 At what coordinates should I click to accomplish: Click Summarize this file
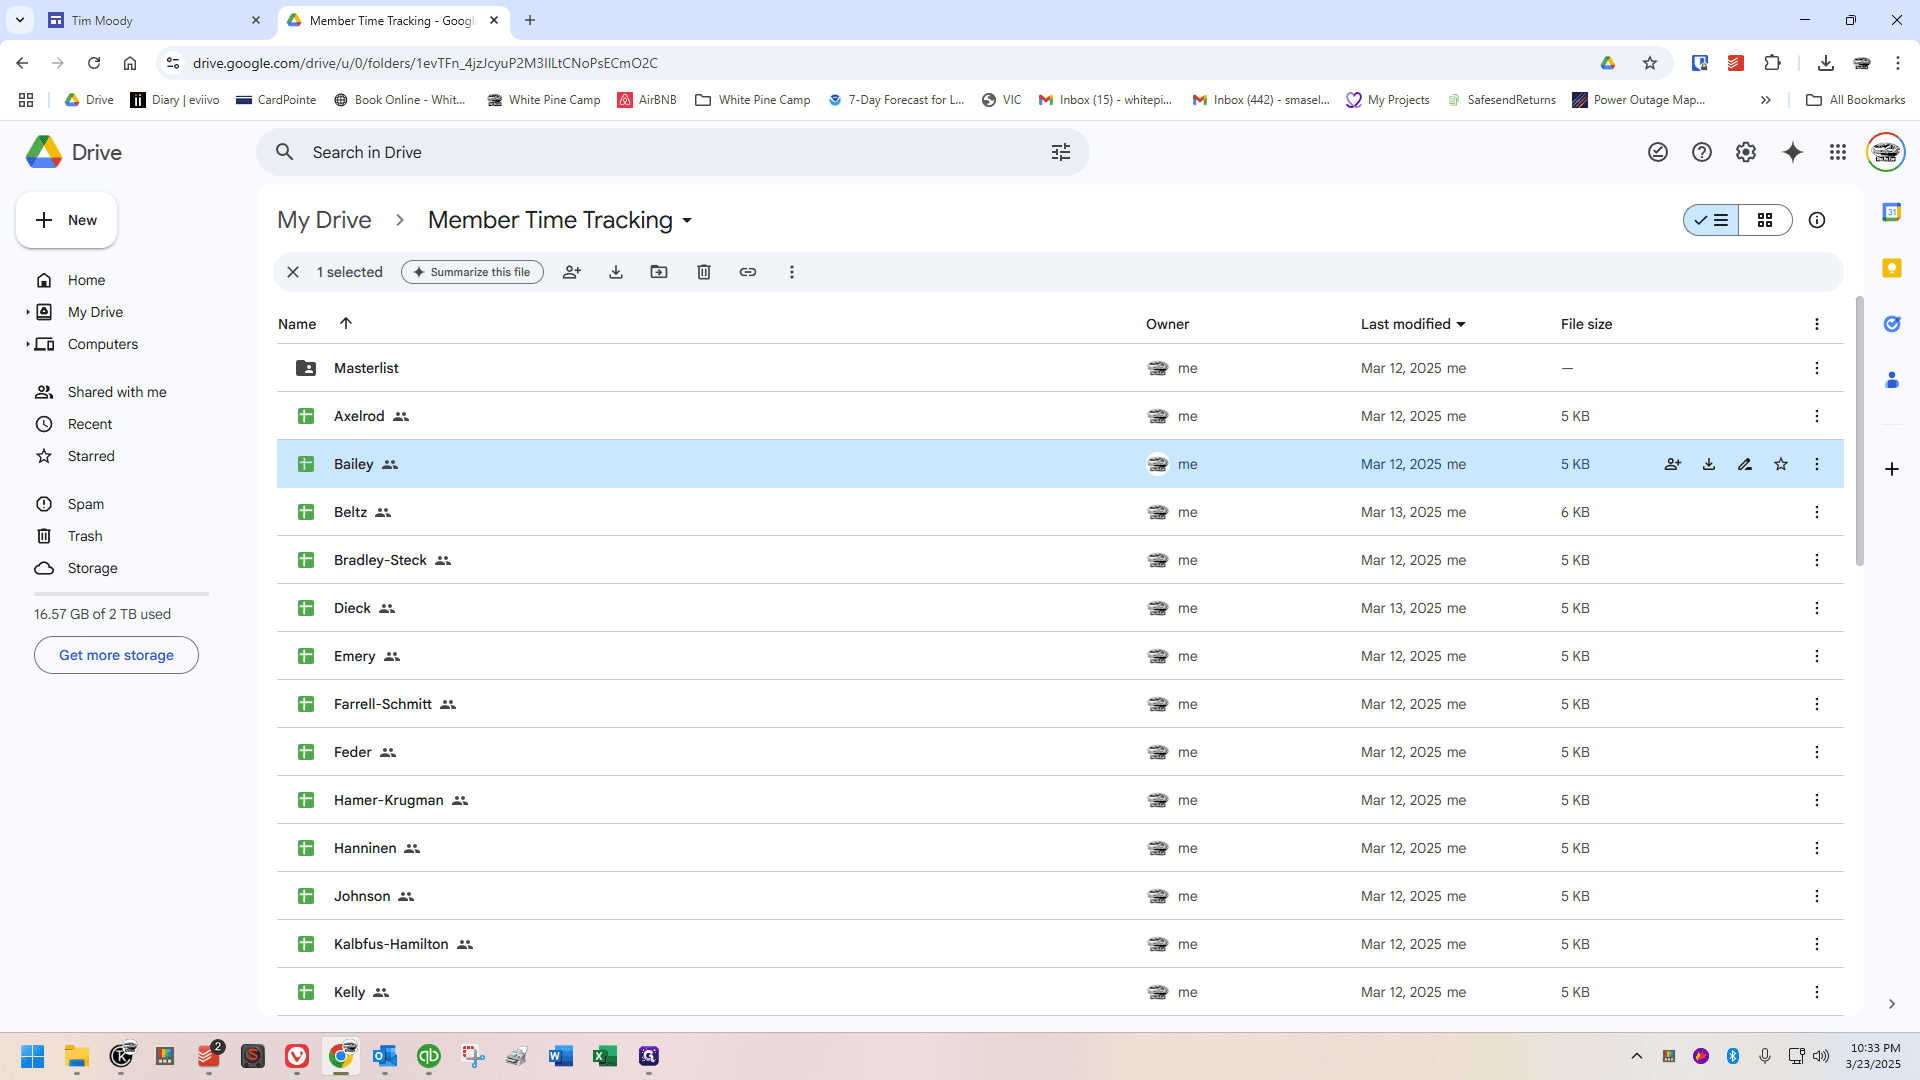pyautogui.click(x=472, y=272)
